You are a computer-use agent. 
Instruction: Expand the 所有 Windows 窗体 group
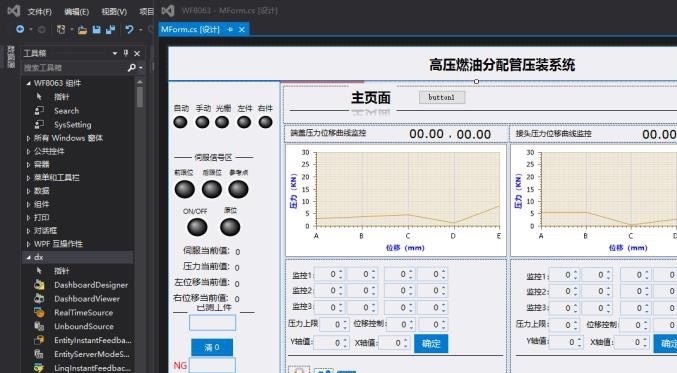point(28,138)
